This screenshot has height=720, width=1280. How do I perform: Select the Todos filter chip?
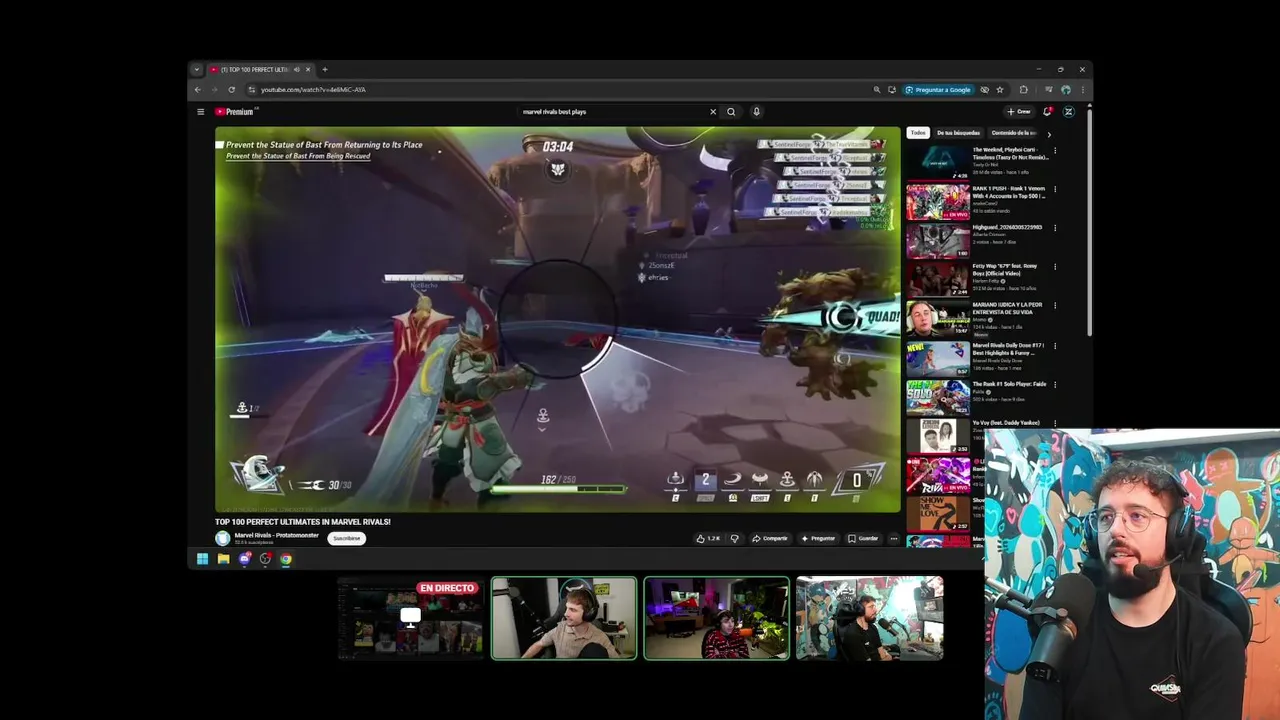click(918, 133)
